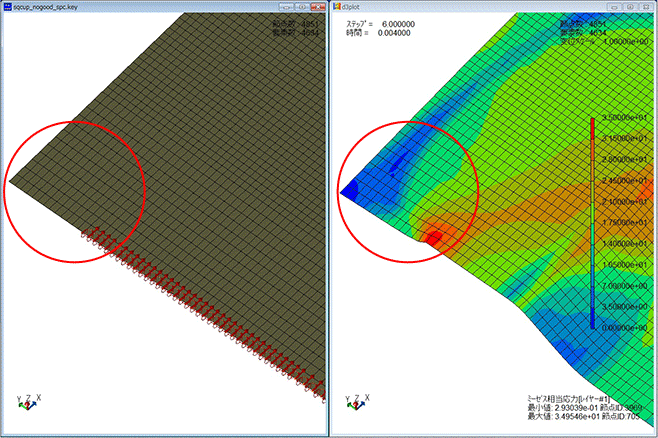Minimize the d3plot window

[611, 6]
